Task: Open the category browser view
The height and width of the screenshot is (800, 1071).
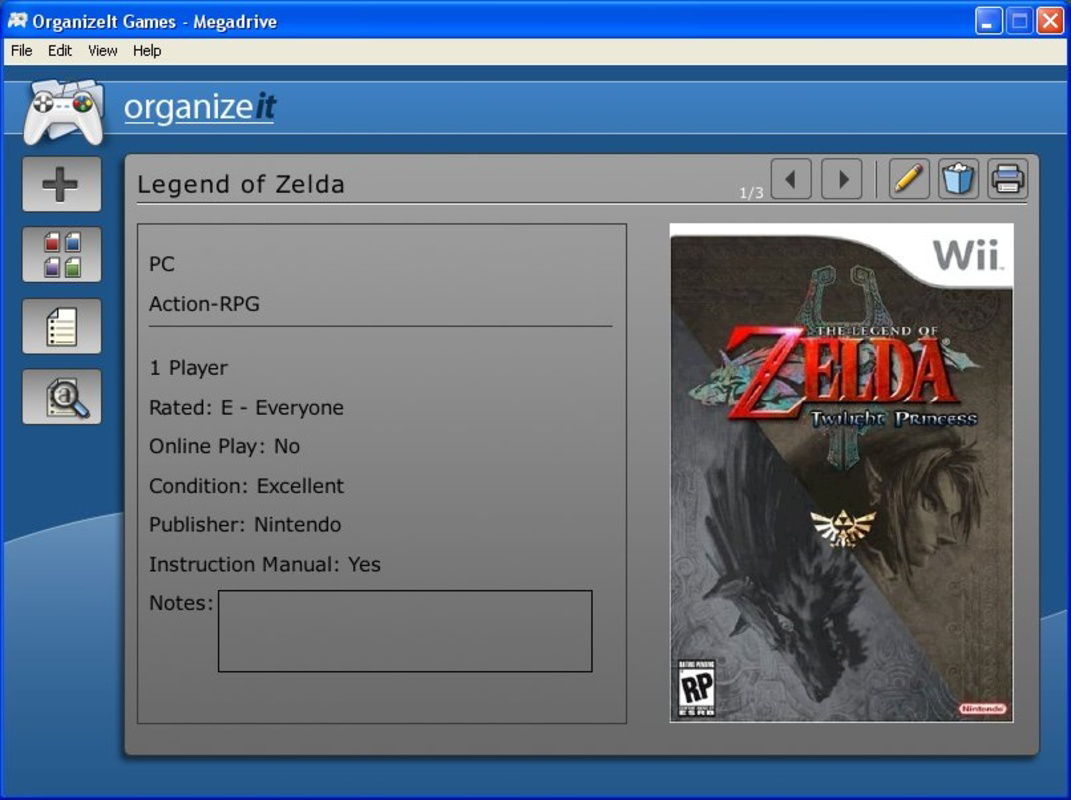Action: tap(61, 254)
